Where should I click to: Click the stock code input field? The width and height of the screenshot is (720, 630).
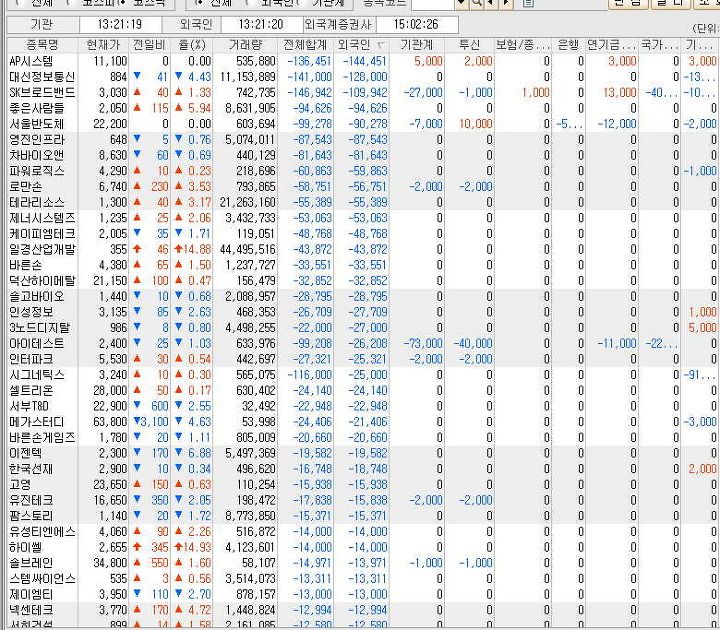[x=433, y=3]
